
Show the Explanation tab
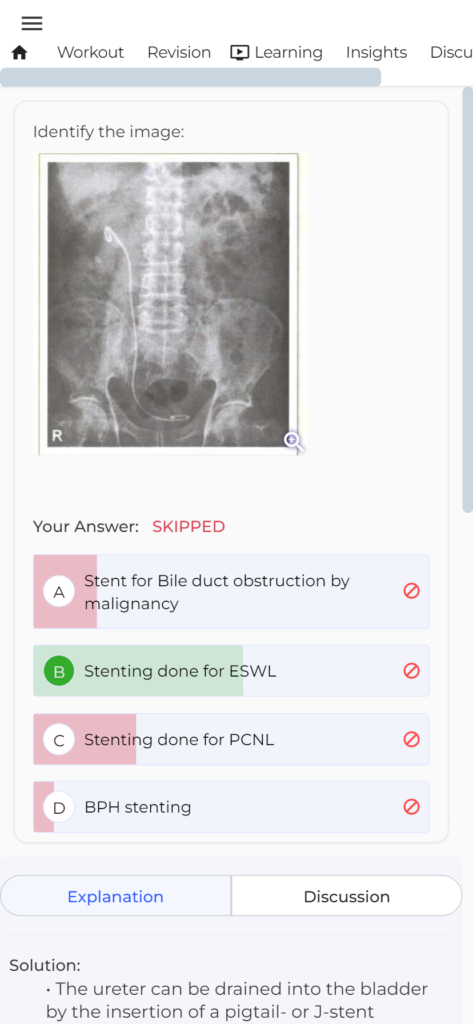click(x=116, y=897)
